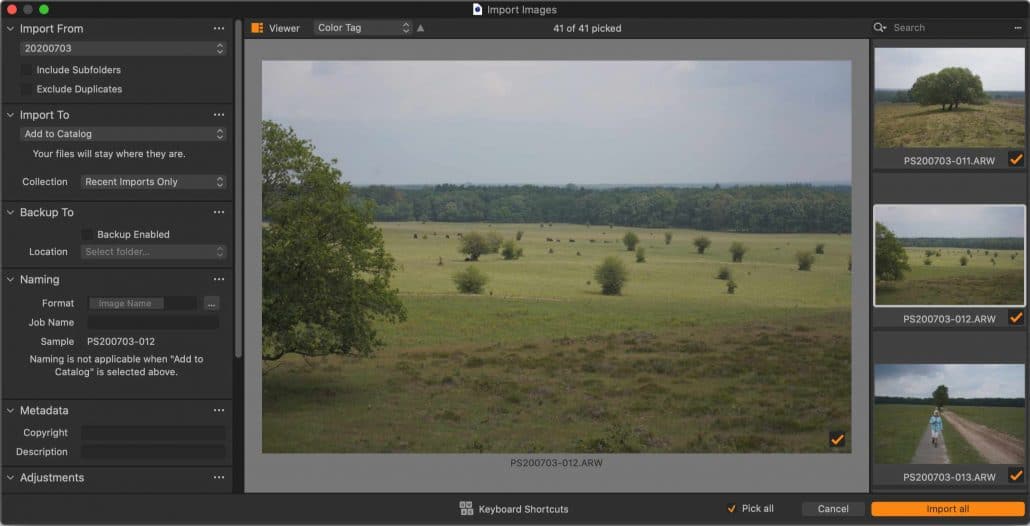Collapse the Import From section

[x=11, y=29]
